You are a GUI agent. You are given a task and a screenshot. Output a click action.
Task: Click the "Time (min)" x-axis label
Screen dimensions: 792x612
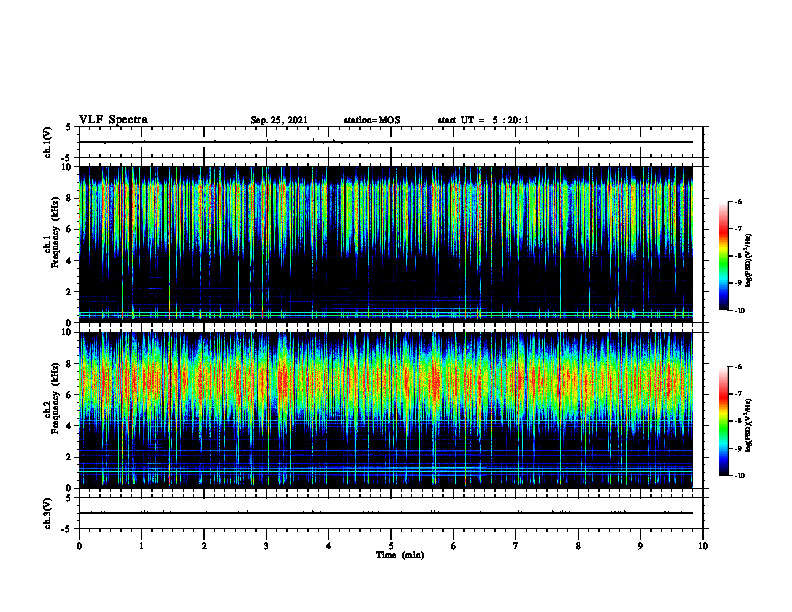pyautogui.click(x=400, y=555)
